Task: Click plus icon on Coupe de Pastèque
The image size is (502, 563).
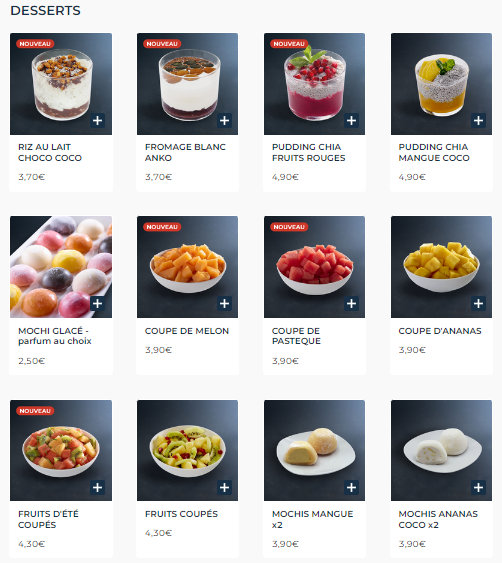Action: [352, 304]
